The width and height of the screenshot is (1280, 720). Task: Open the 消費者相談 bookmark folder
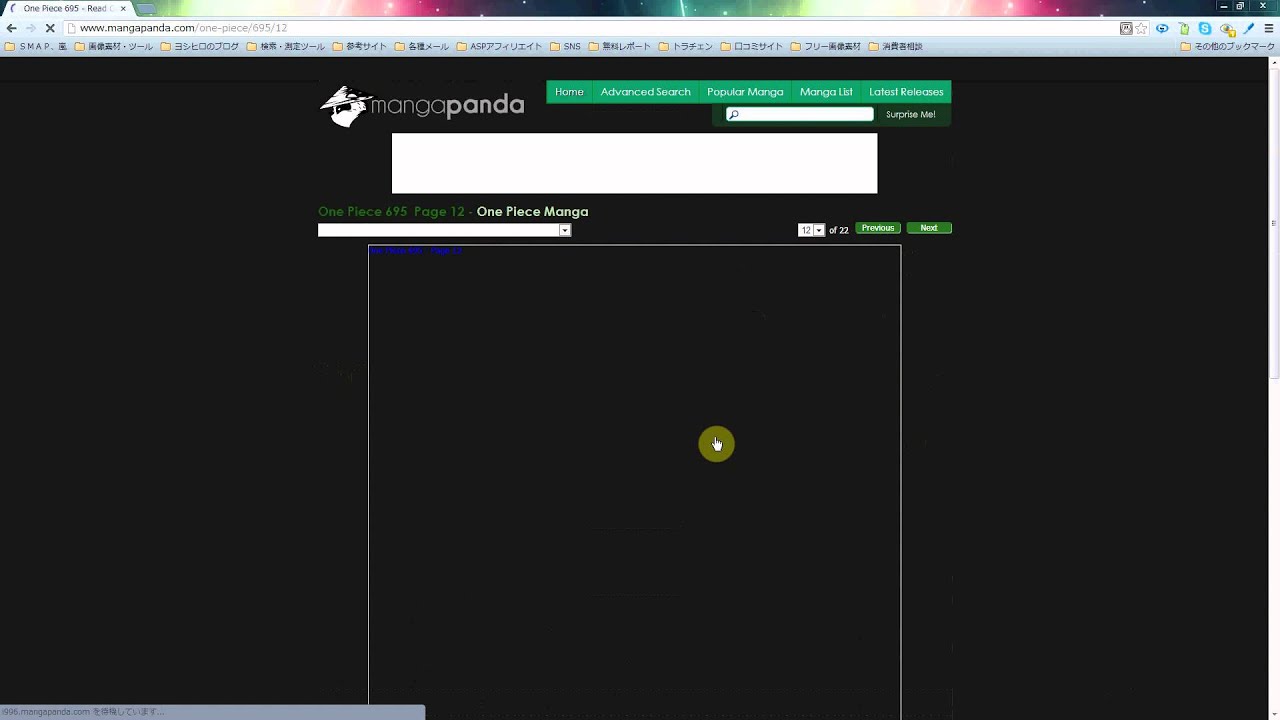tap(895, 46)
